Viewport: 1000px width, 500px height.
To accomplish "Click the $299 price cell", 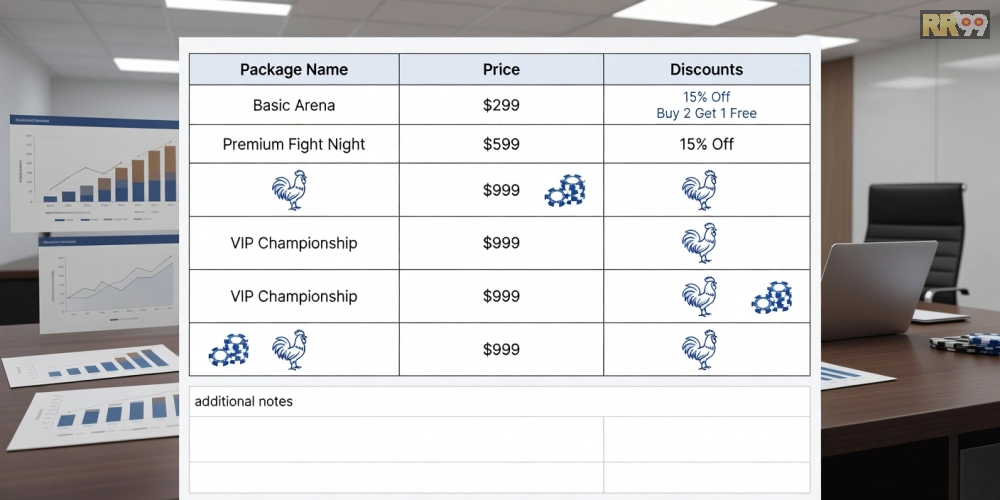I will click(501, 105).
